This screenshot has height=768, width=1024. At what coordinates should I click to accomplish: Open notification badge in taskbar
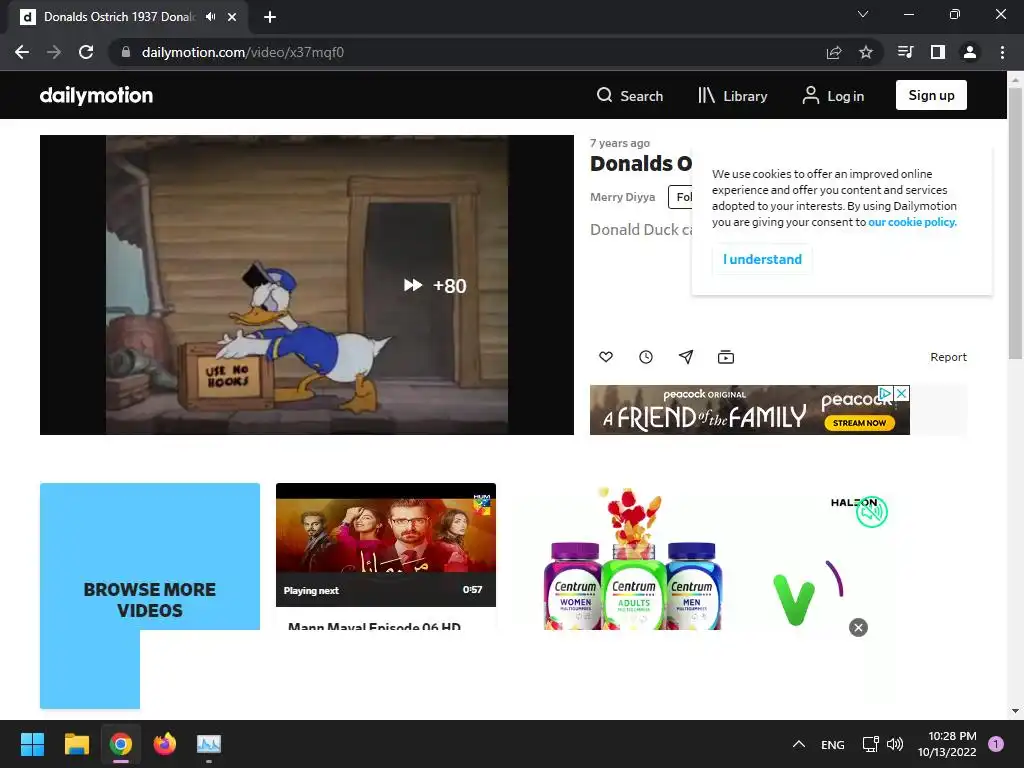pos(996,743)
